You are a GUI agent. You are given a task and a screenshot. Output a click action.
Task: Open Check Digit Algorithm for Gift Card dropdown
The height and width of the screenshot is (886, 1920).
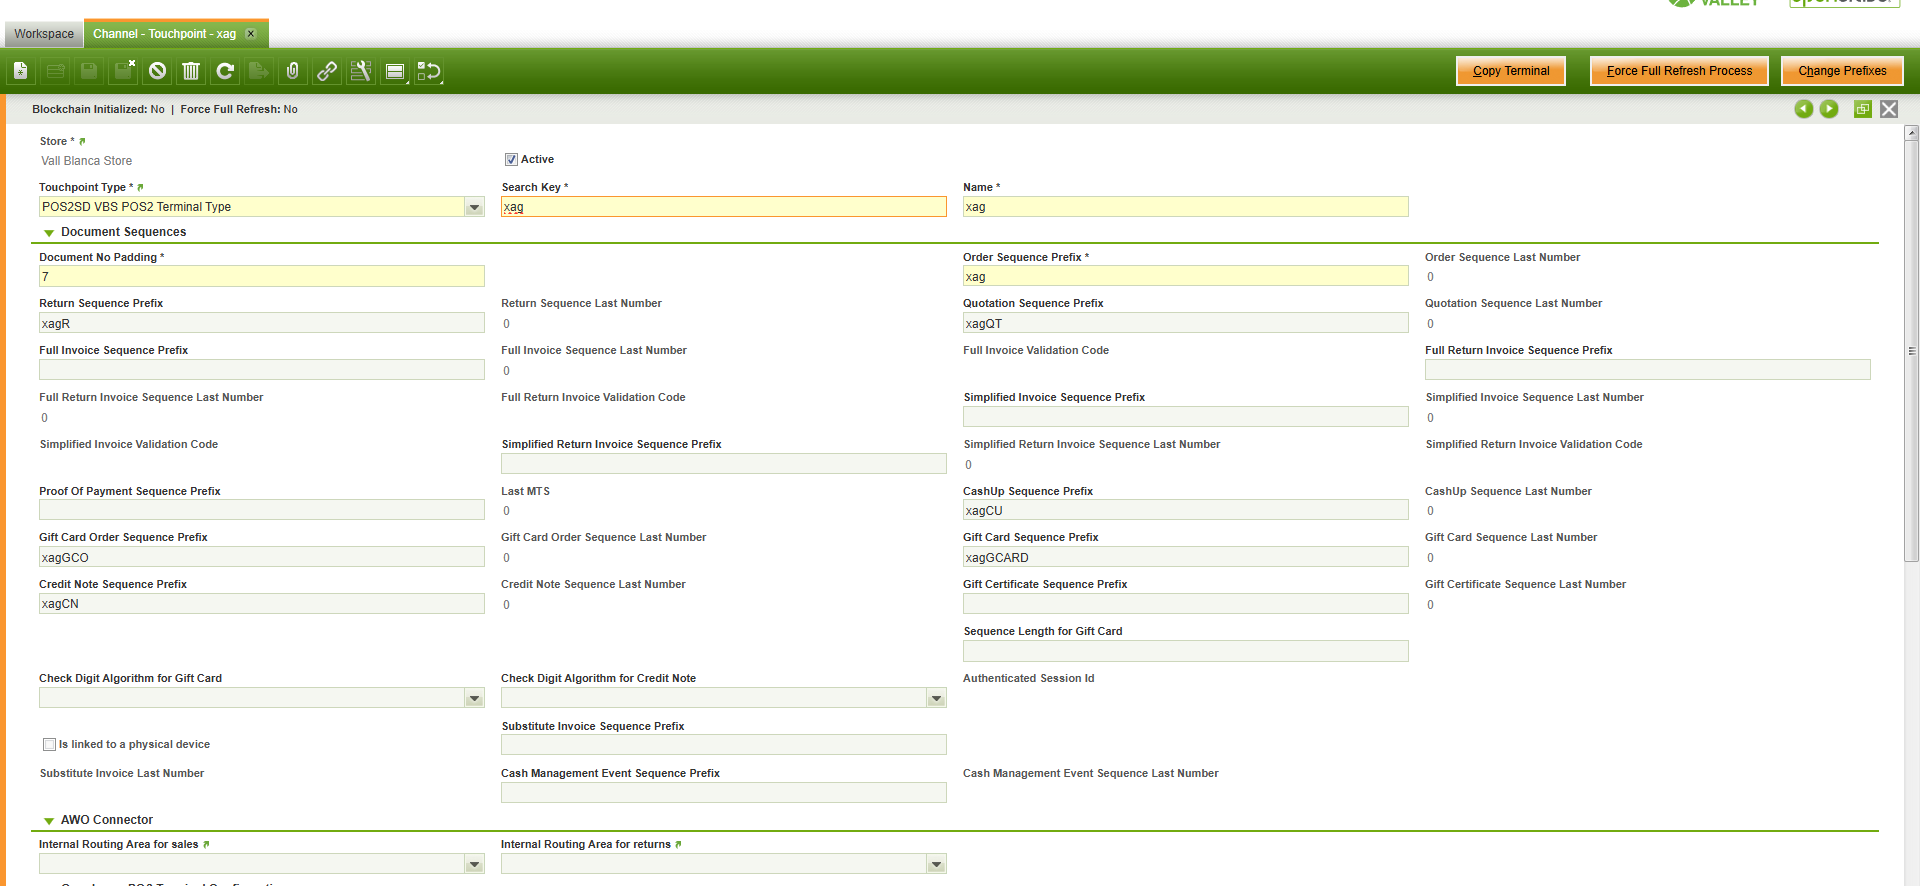coord(474,698)
